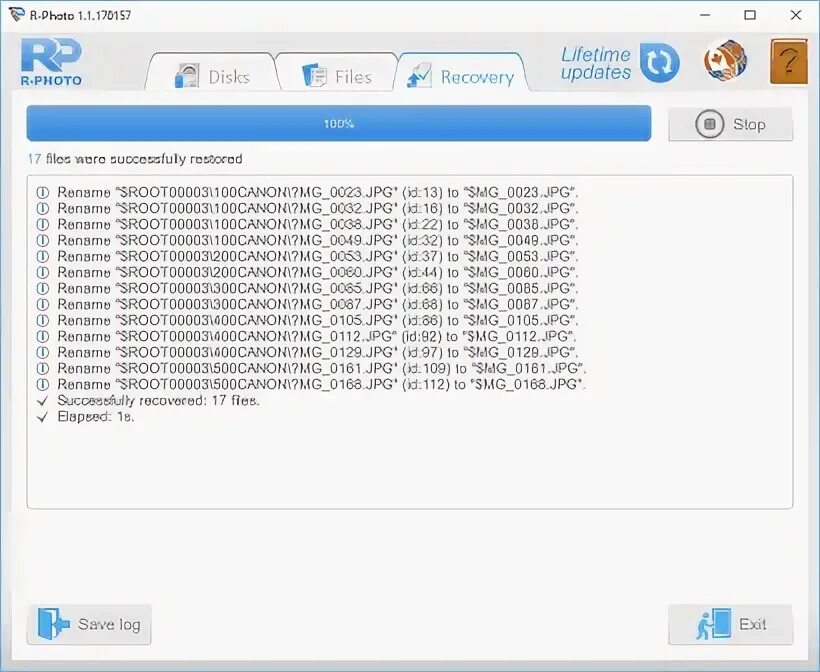Click the info icon beside IMG_0168.JPG entry
The height and width of the screenshot is (672, 820).
coord(42,384)
